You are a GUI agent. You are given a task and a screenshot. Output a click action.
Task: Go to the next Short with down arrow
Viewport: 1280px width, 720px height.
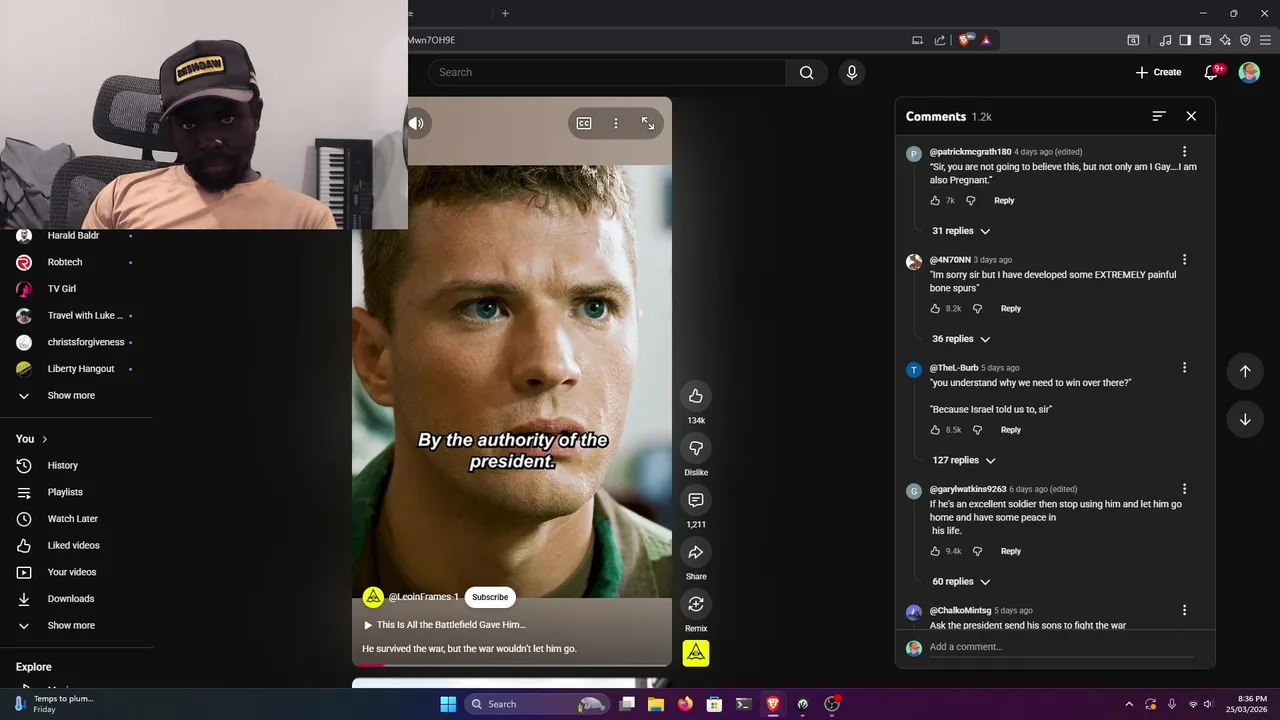point(1245,420)
